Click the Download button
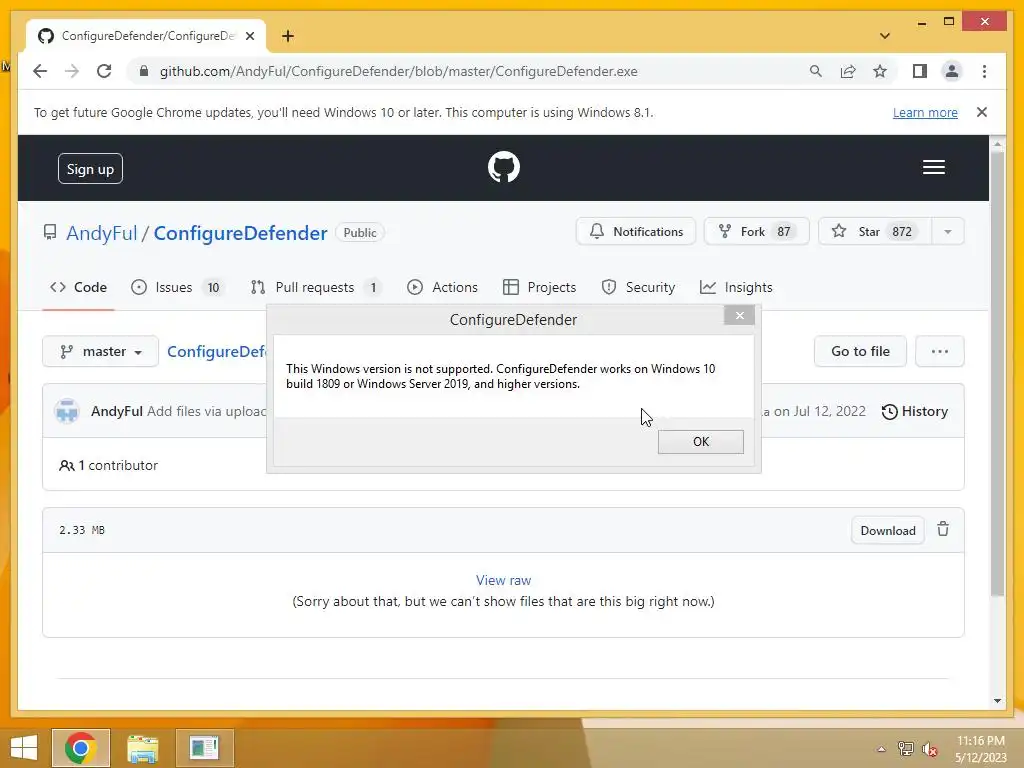The width and height of the screenshot is (1024, 768). (x=888, y=530)
